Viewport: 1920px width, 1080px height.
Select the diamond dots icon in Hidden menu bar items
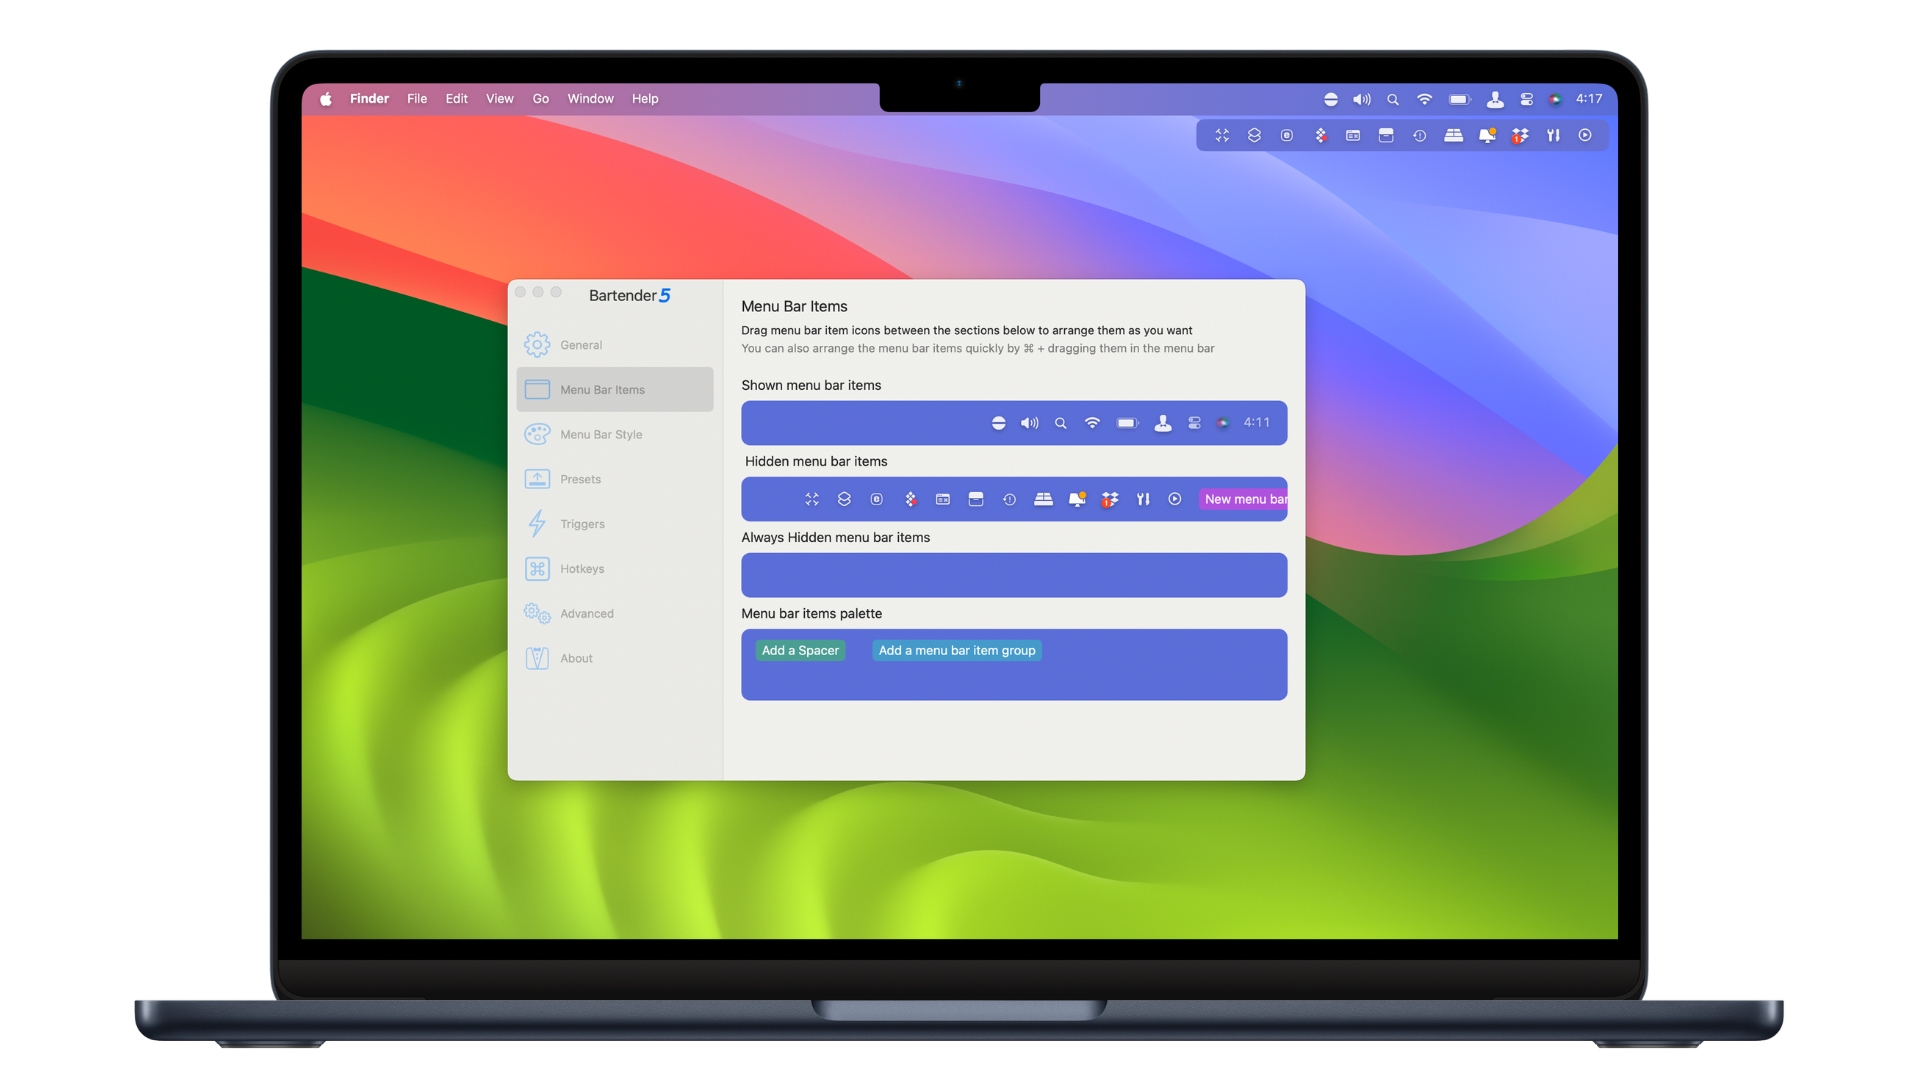coord(911,499)
